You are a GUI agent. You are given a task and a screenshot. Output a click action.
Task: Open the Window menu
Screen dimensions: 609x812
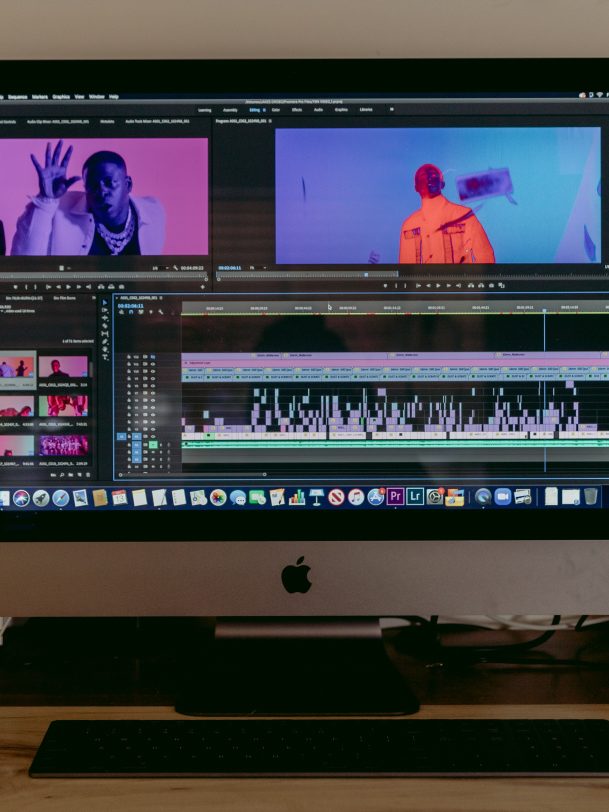[96, 97]
